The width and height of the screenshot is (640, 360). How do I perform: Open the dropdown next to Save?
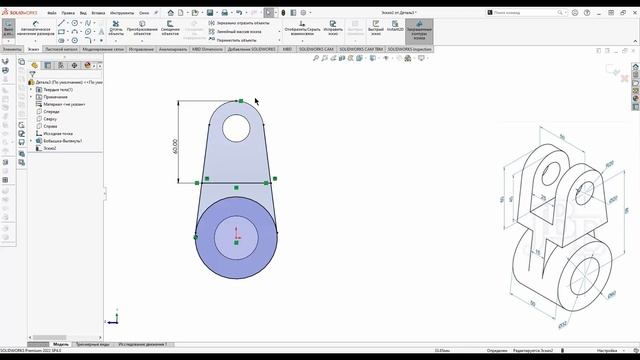(x=217, y=13)
